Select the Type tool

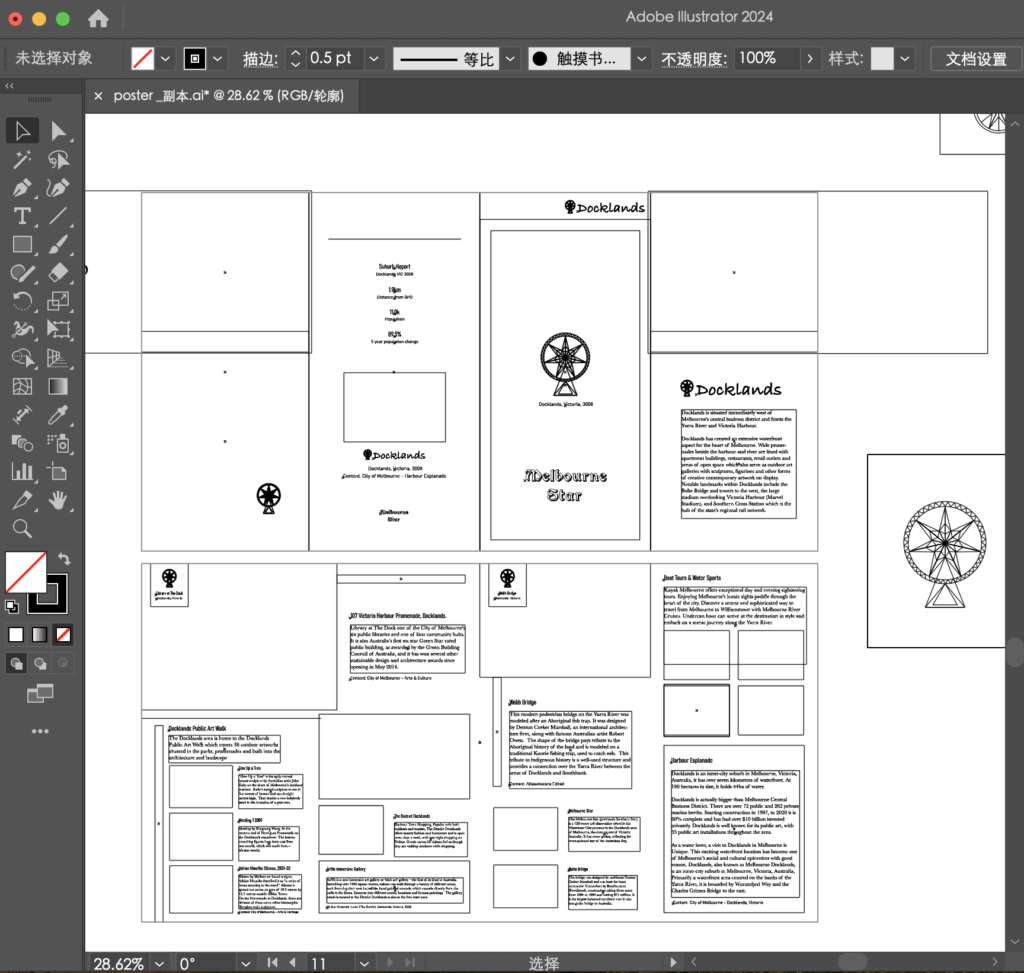click(x=22, y=216)
